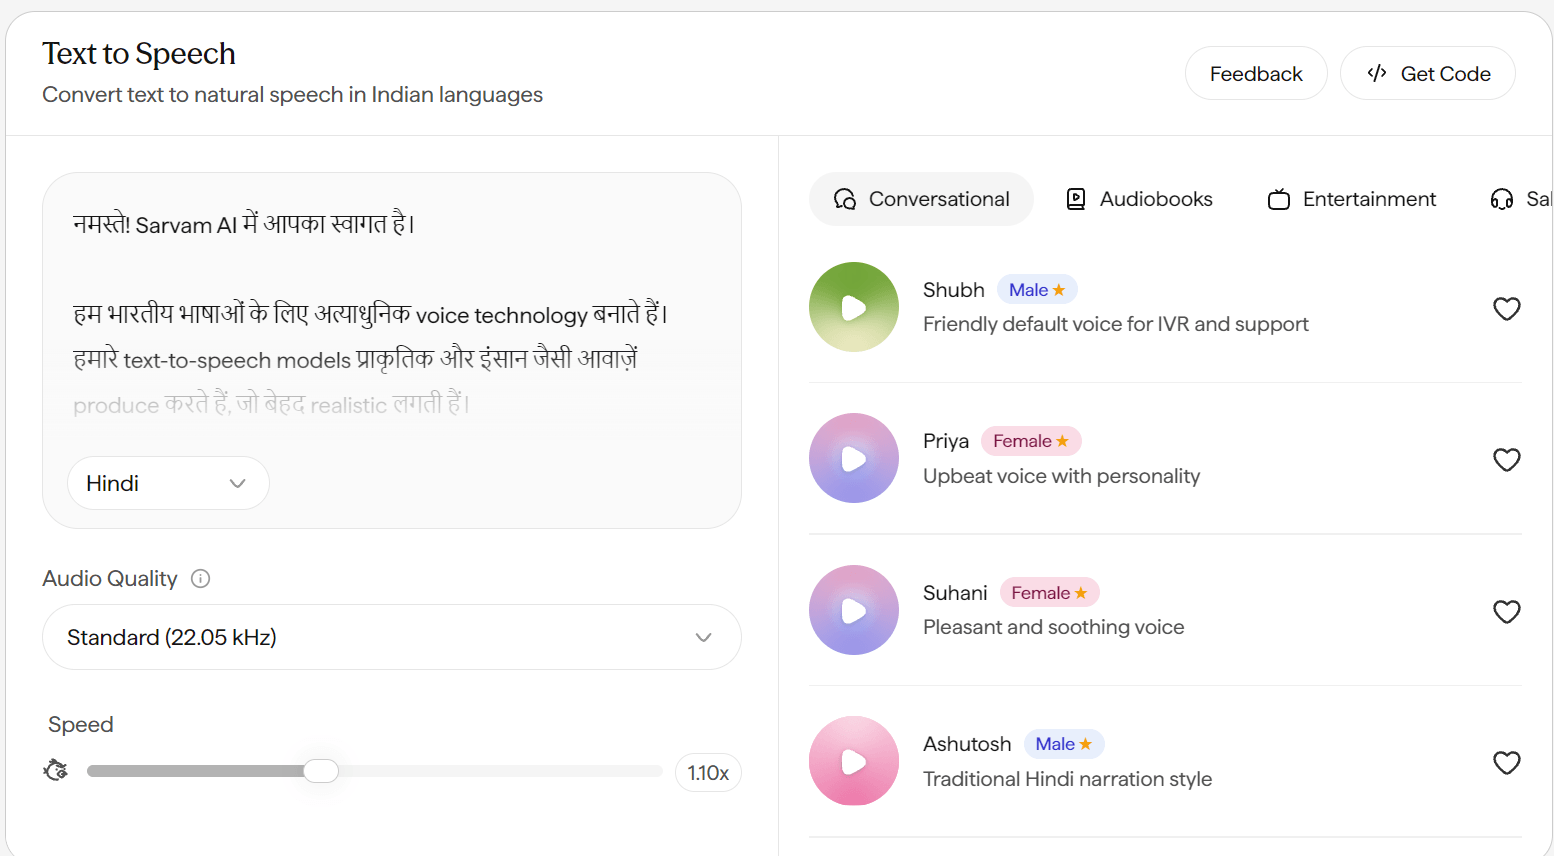This screenshot has height=856, width=1554.
Task: Click the 'Speed' label
Action: tap(81, 724)
